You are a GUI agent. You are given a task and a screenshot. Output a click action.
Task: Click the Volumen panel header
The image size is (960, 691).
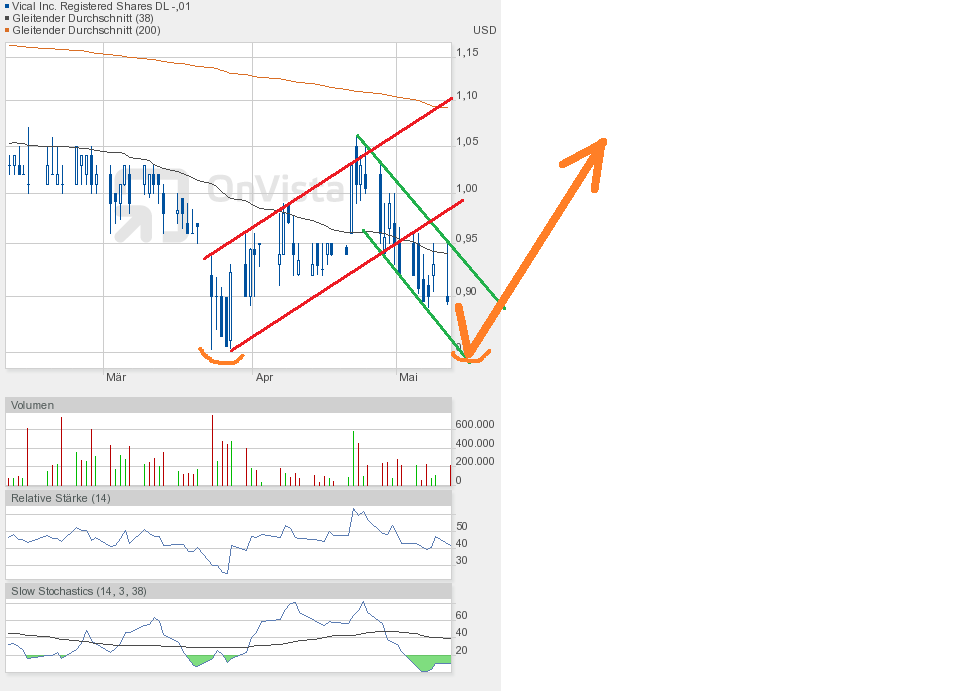228,405
